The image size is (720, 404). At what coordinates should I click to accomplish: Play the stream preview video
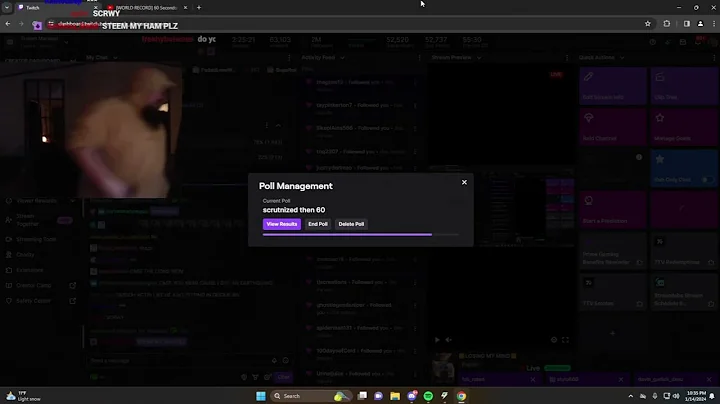pos(437,340)
